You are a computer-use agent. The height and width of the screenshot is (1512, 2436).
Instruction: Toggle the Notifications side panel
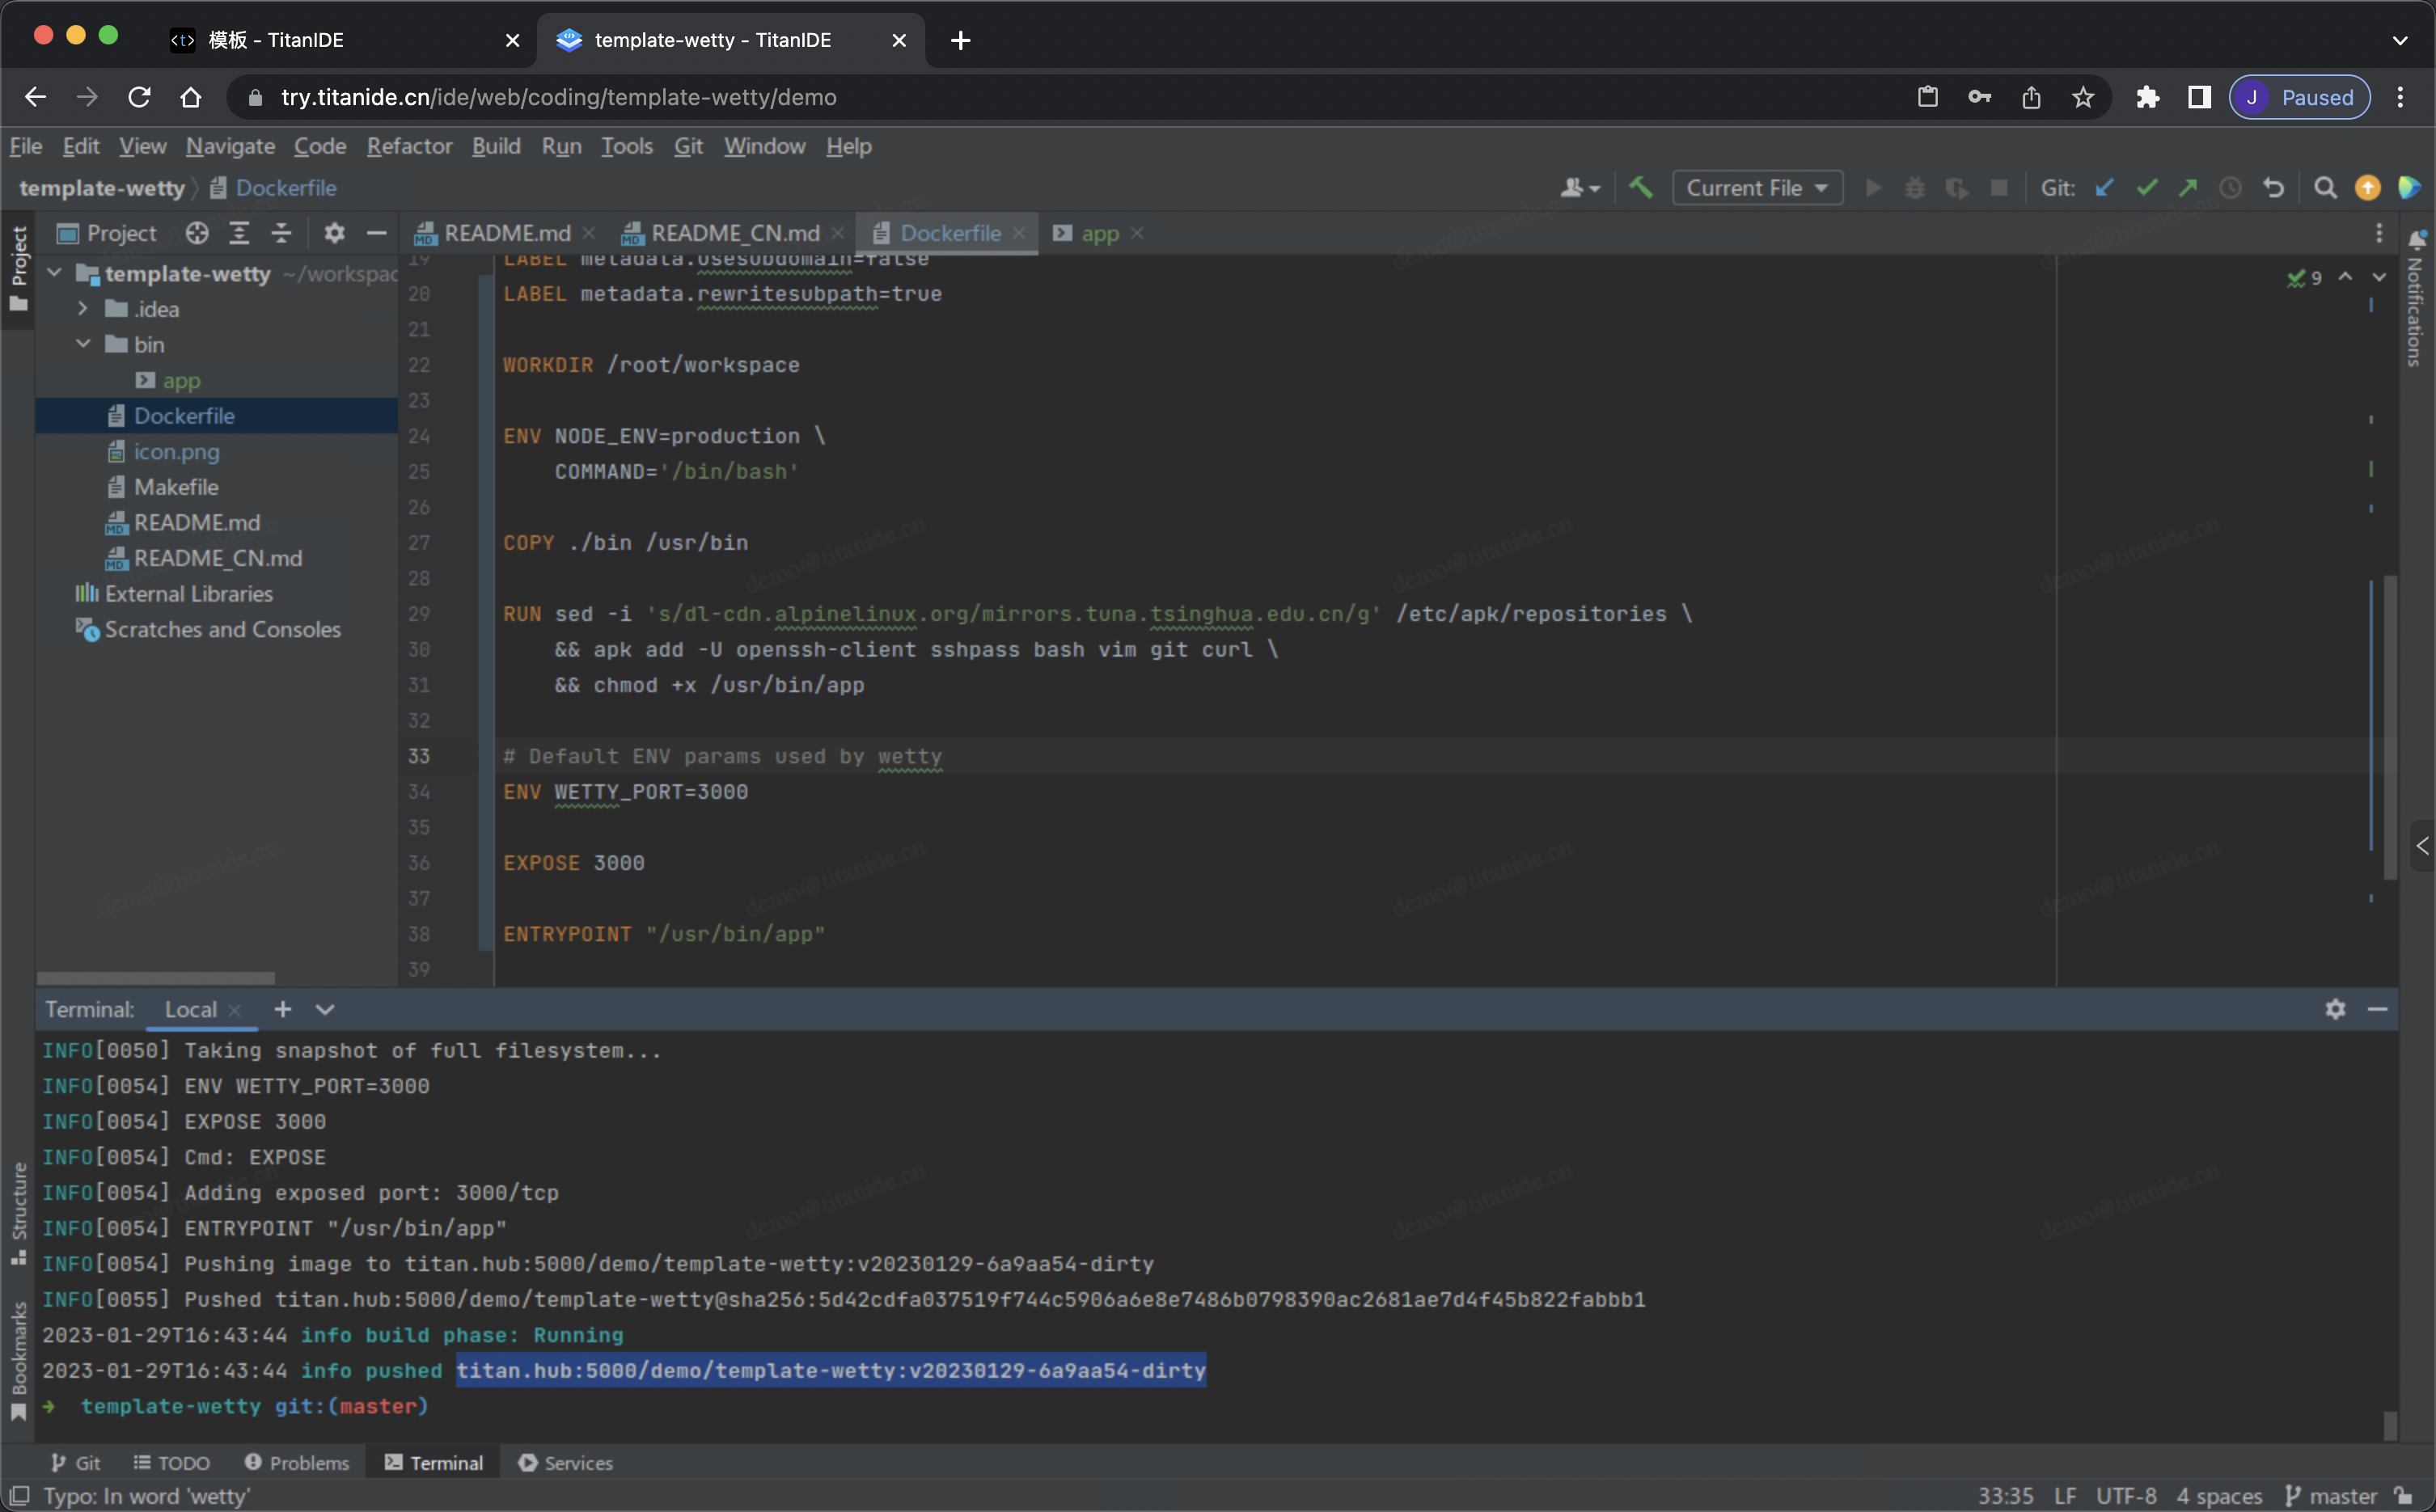[x=2415, y=300]
